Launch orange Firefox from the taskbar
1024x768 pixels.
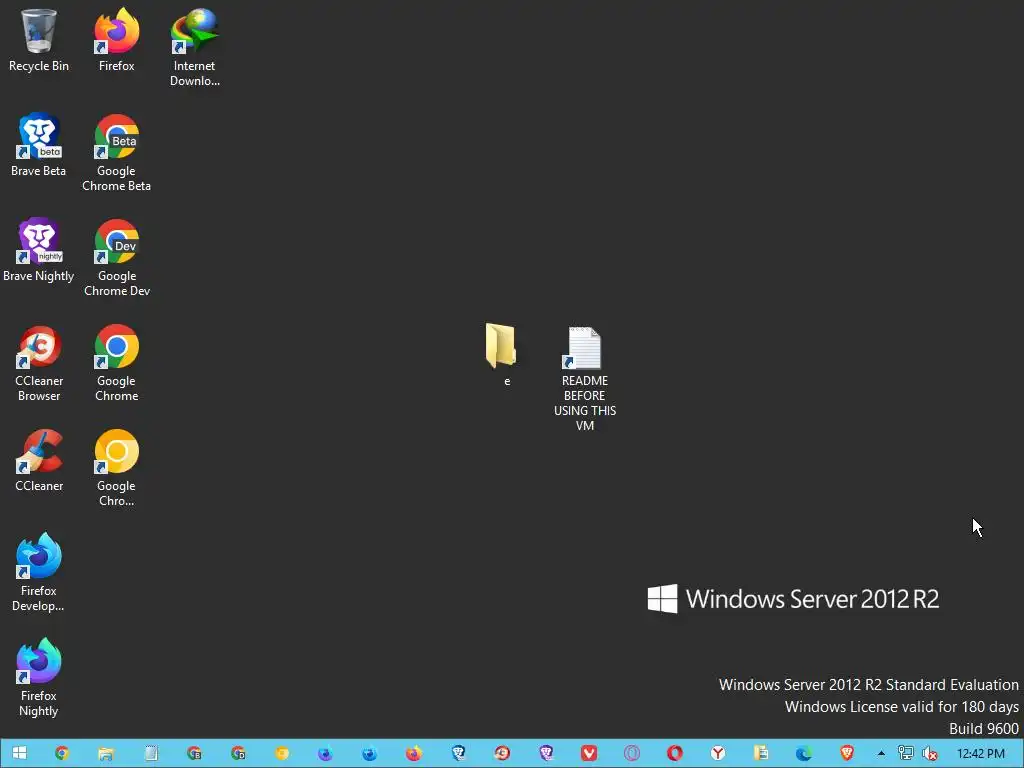point(413,754)
